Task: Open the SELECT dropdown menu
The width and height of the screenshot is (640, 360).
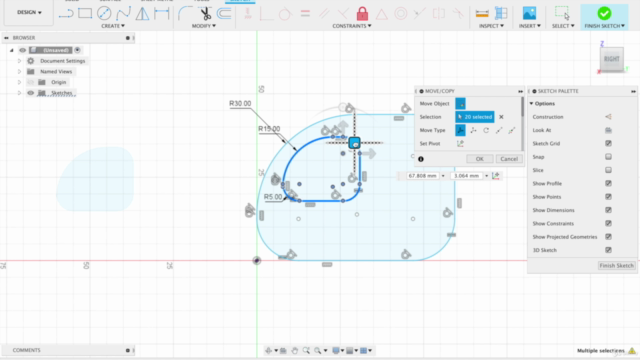Action: click(x=563, y=26)
